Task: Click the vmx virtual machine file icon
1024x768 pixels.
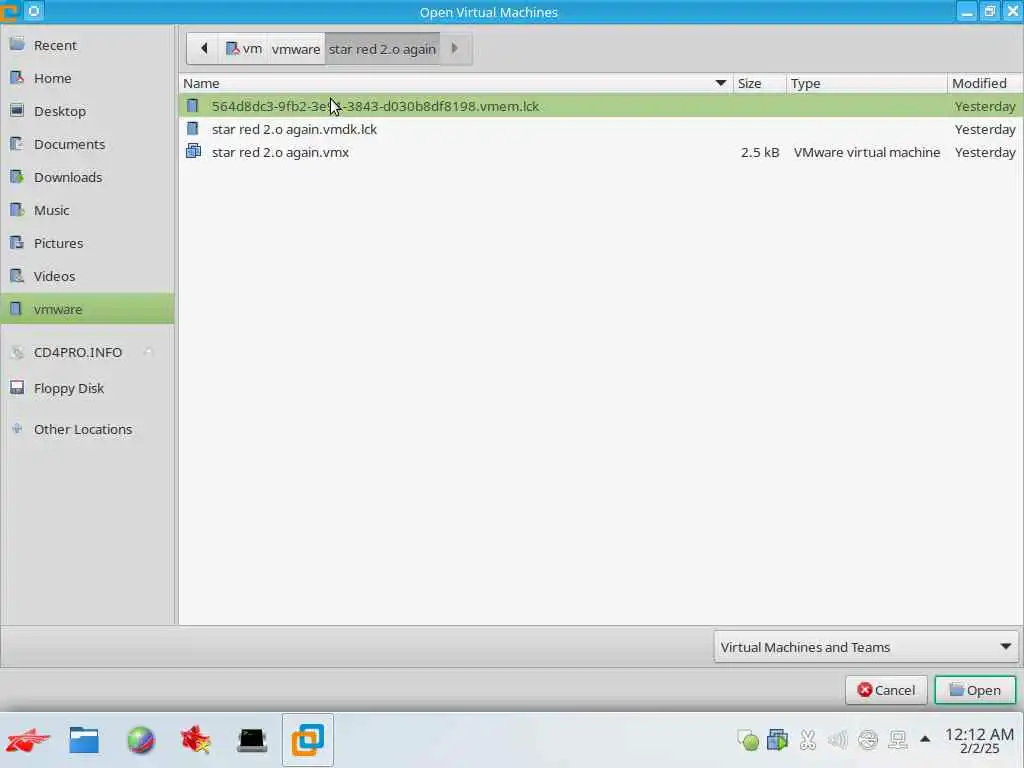Action: tap(193, 152)
